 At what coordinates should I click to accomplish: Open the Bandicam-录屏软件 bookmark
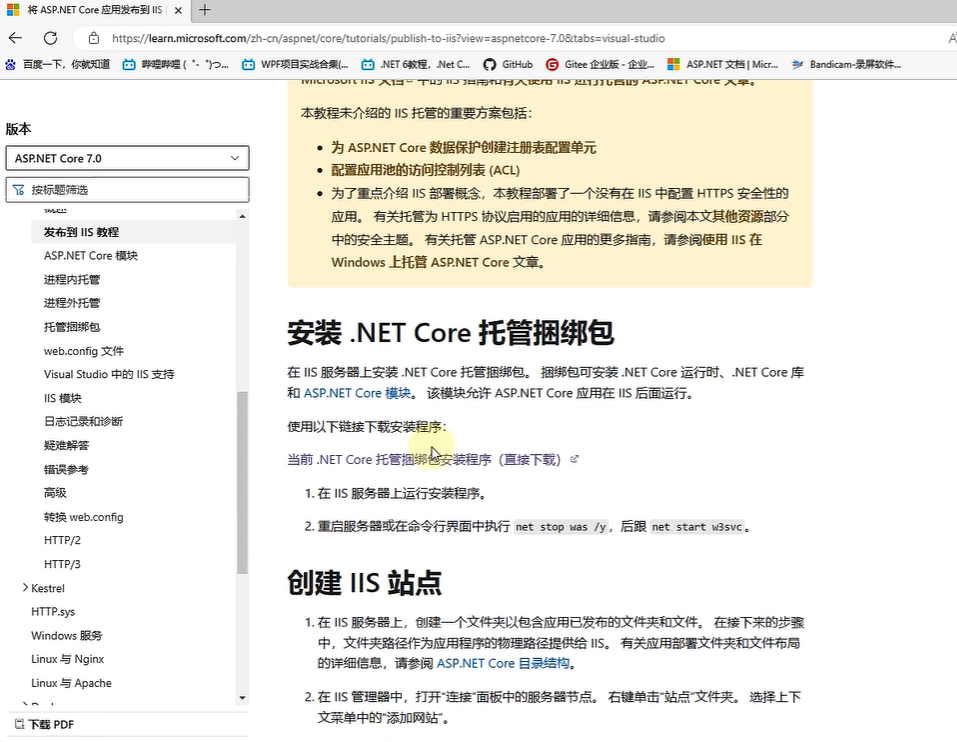tap(846, 64)
